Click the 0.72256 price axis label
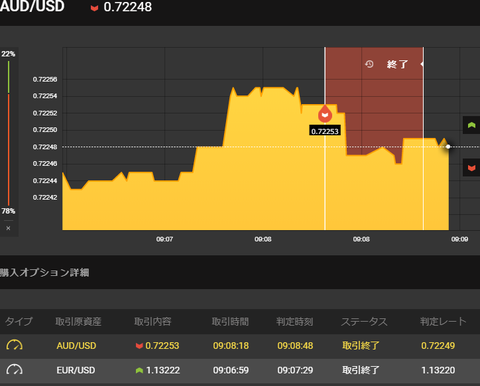The image size is (480, 386). pyautogui.click(x=45, y=79)
